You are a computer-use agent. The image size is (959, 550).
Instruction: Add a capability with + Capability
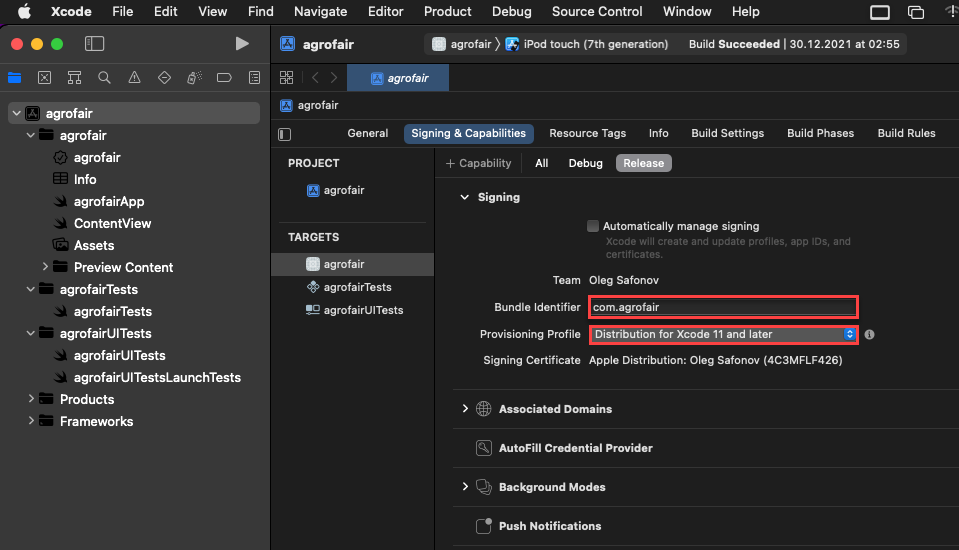[478, 163]
